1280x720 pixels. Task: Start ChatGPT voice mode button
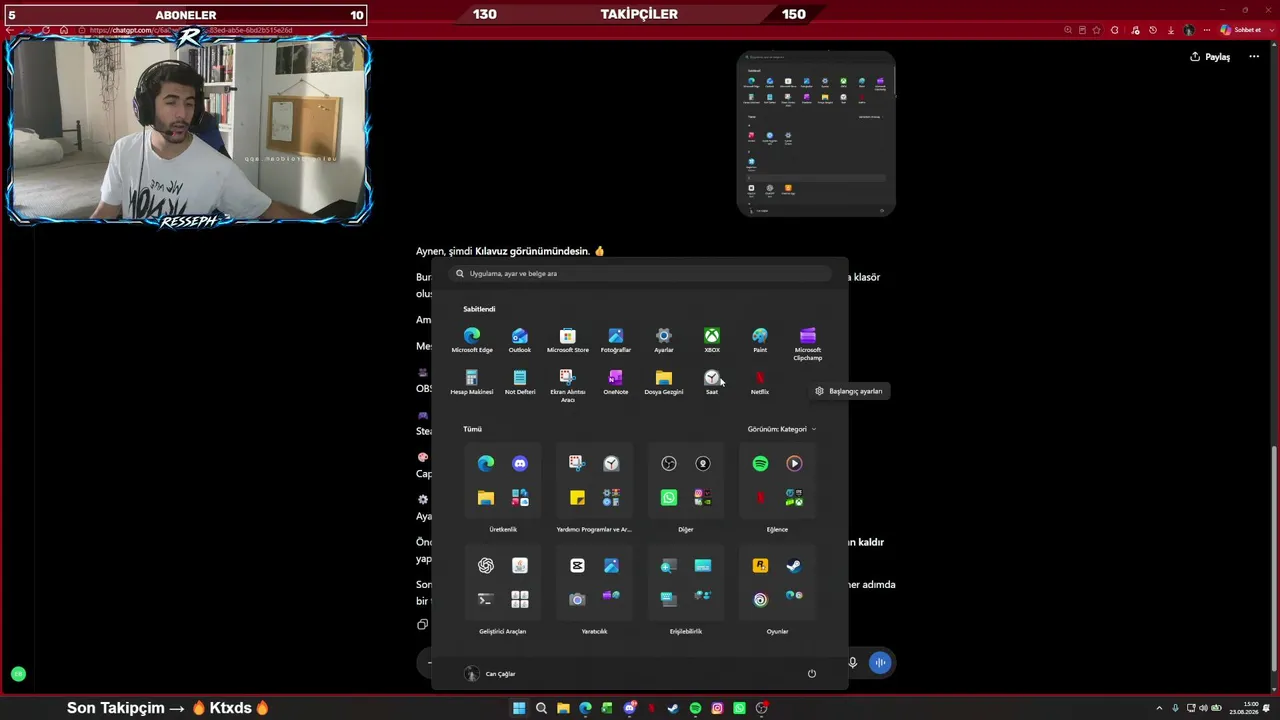[879, 662]
